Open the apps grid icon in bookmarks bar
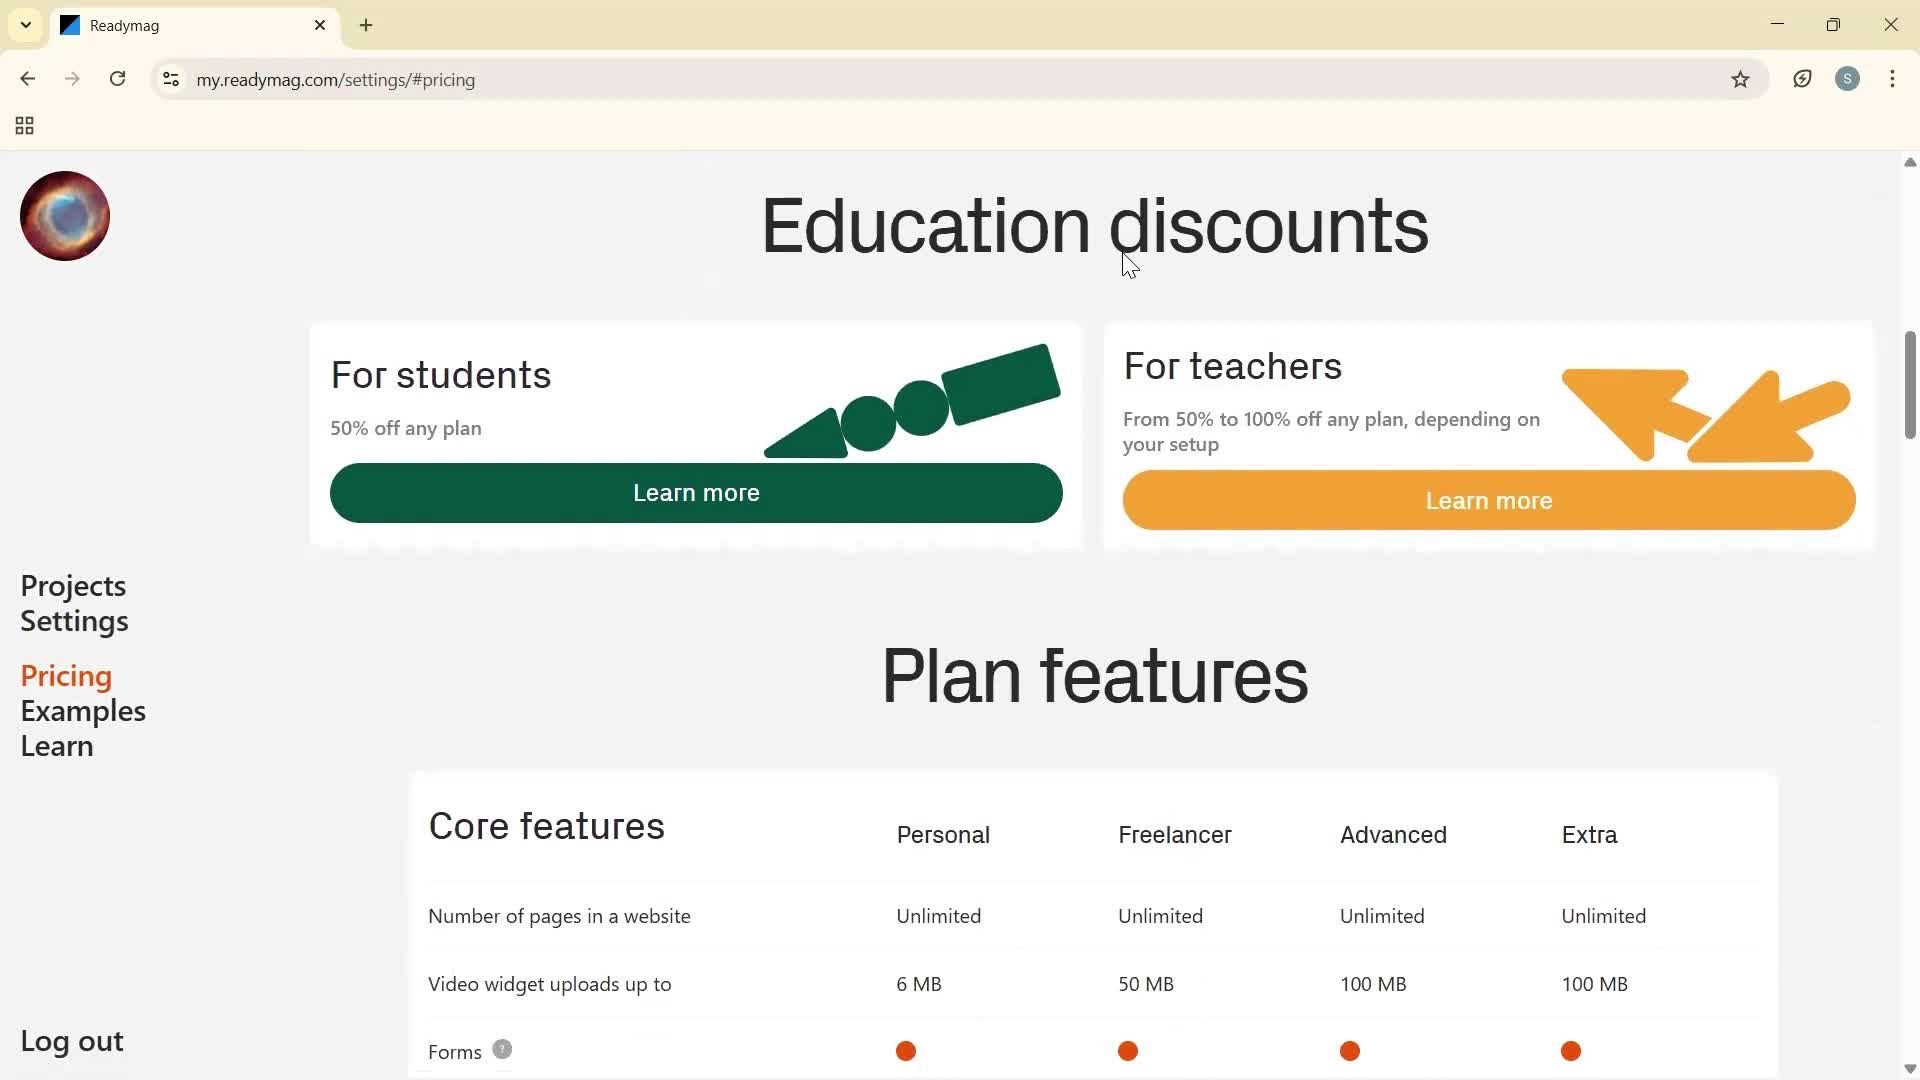 (x=25, y=126)
